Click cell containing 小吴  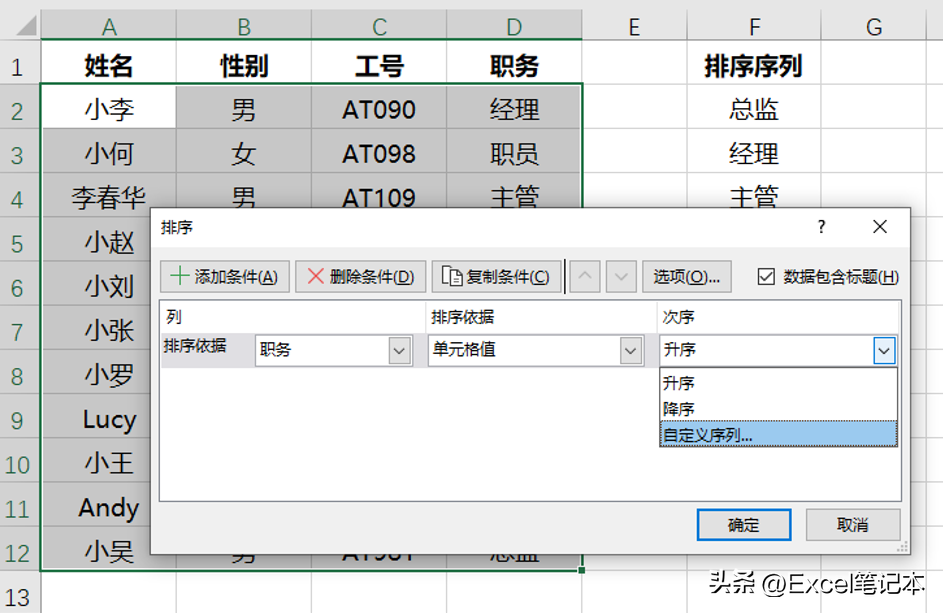96,550
